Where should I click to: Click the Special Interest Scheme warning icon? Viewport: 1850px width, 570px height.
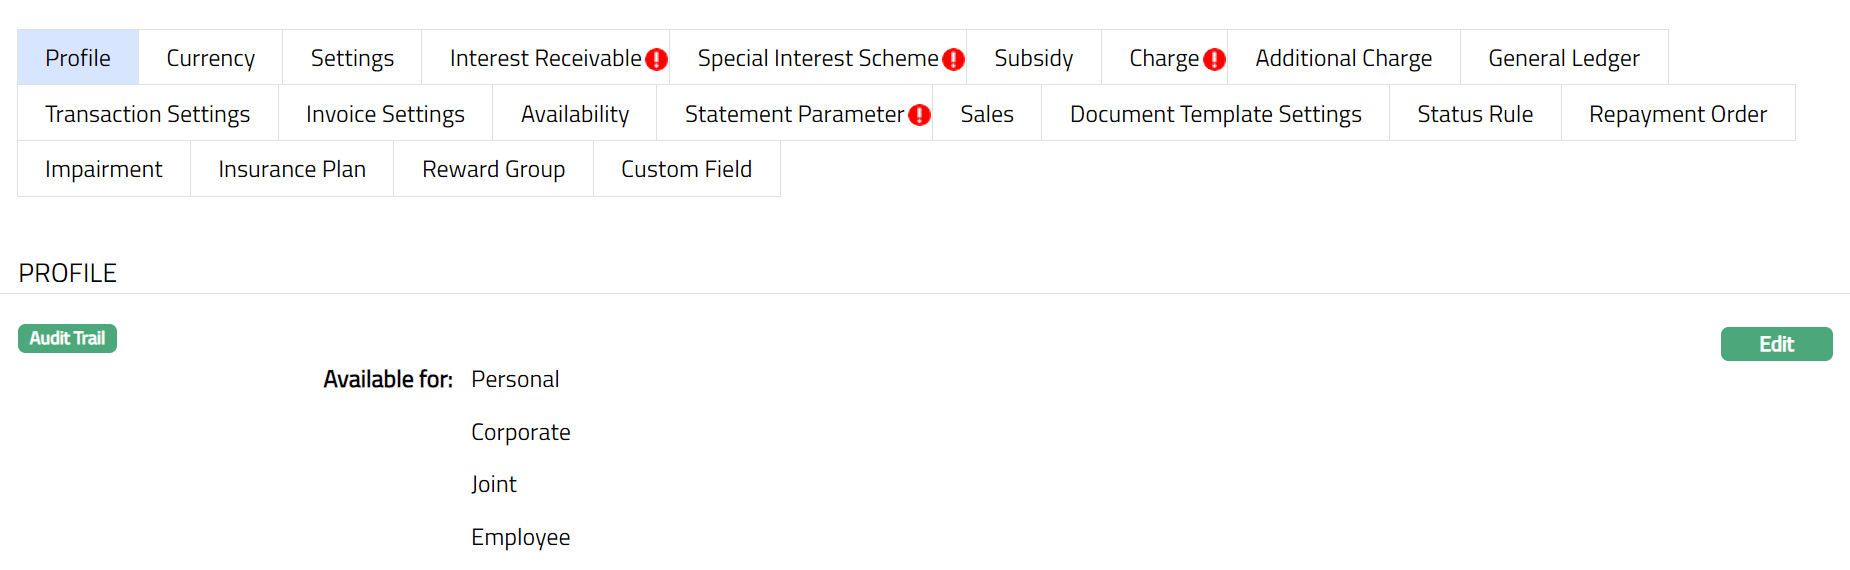coord(954,59)
